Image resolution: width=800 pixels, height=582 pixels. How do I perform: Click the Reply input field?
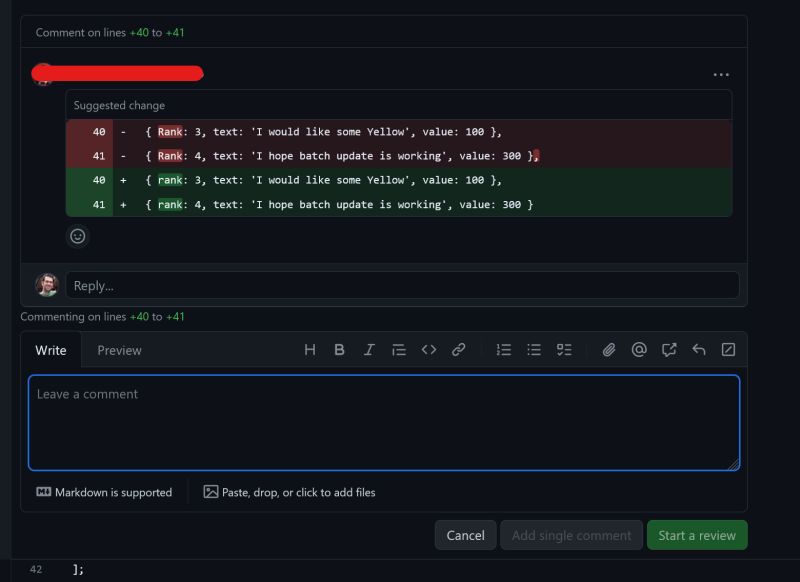tap(400, 285)
